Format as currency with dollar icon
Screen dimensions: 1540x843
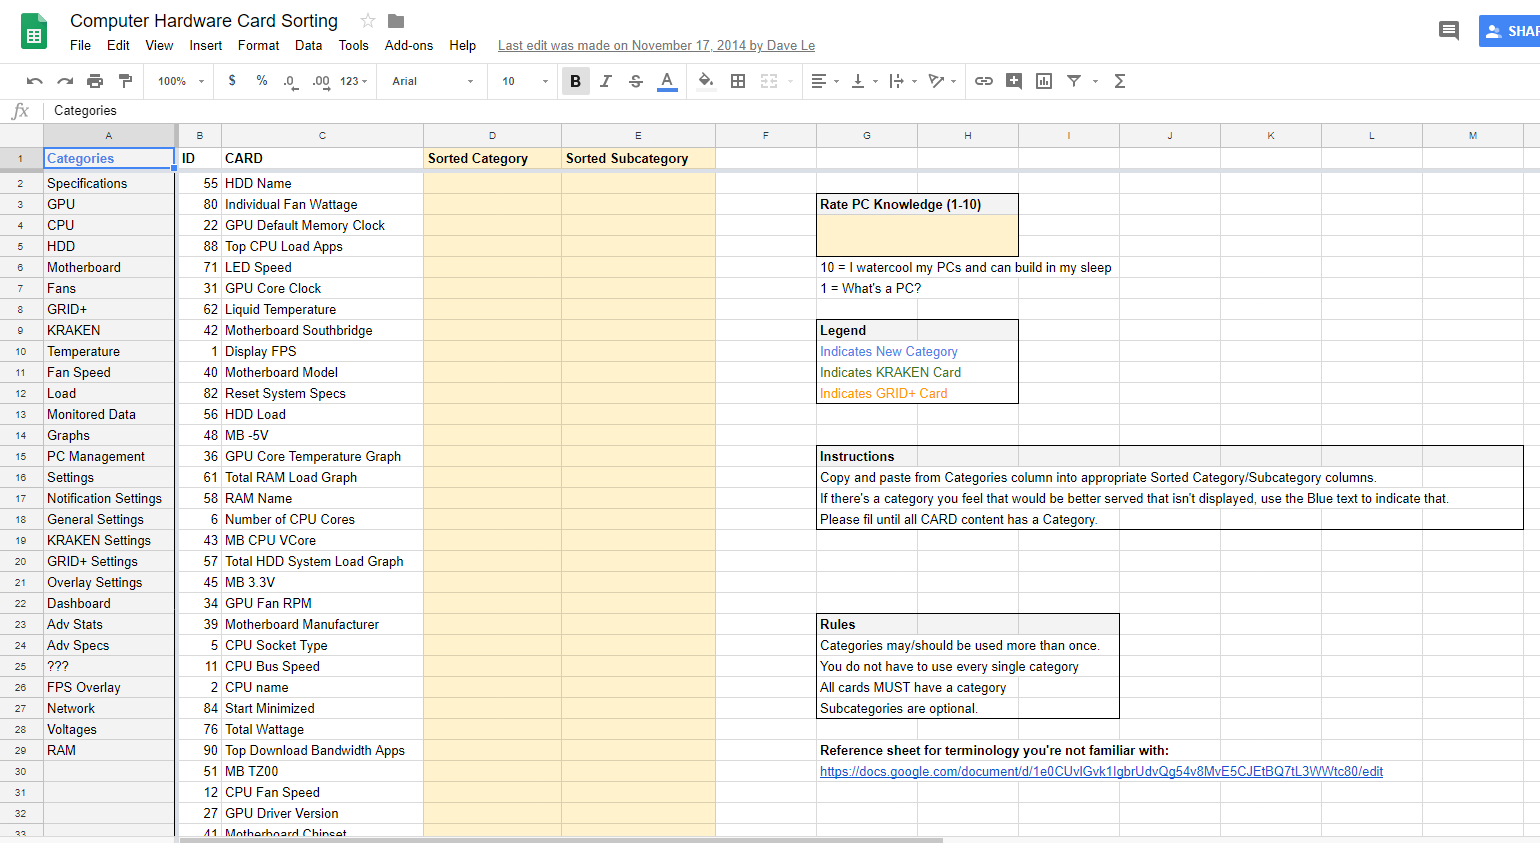click(x=232, y=81)
